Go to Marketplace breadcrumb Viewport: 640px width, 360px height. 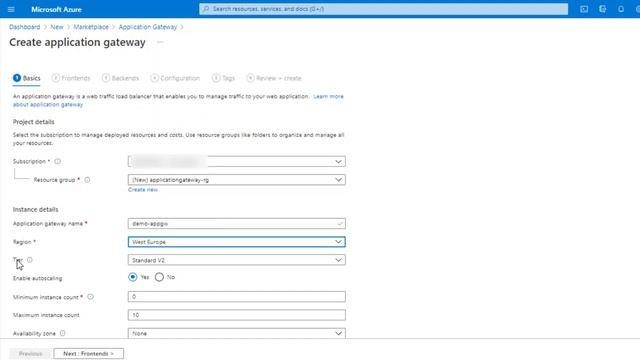click(x=91, y=27)
